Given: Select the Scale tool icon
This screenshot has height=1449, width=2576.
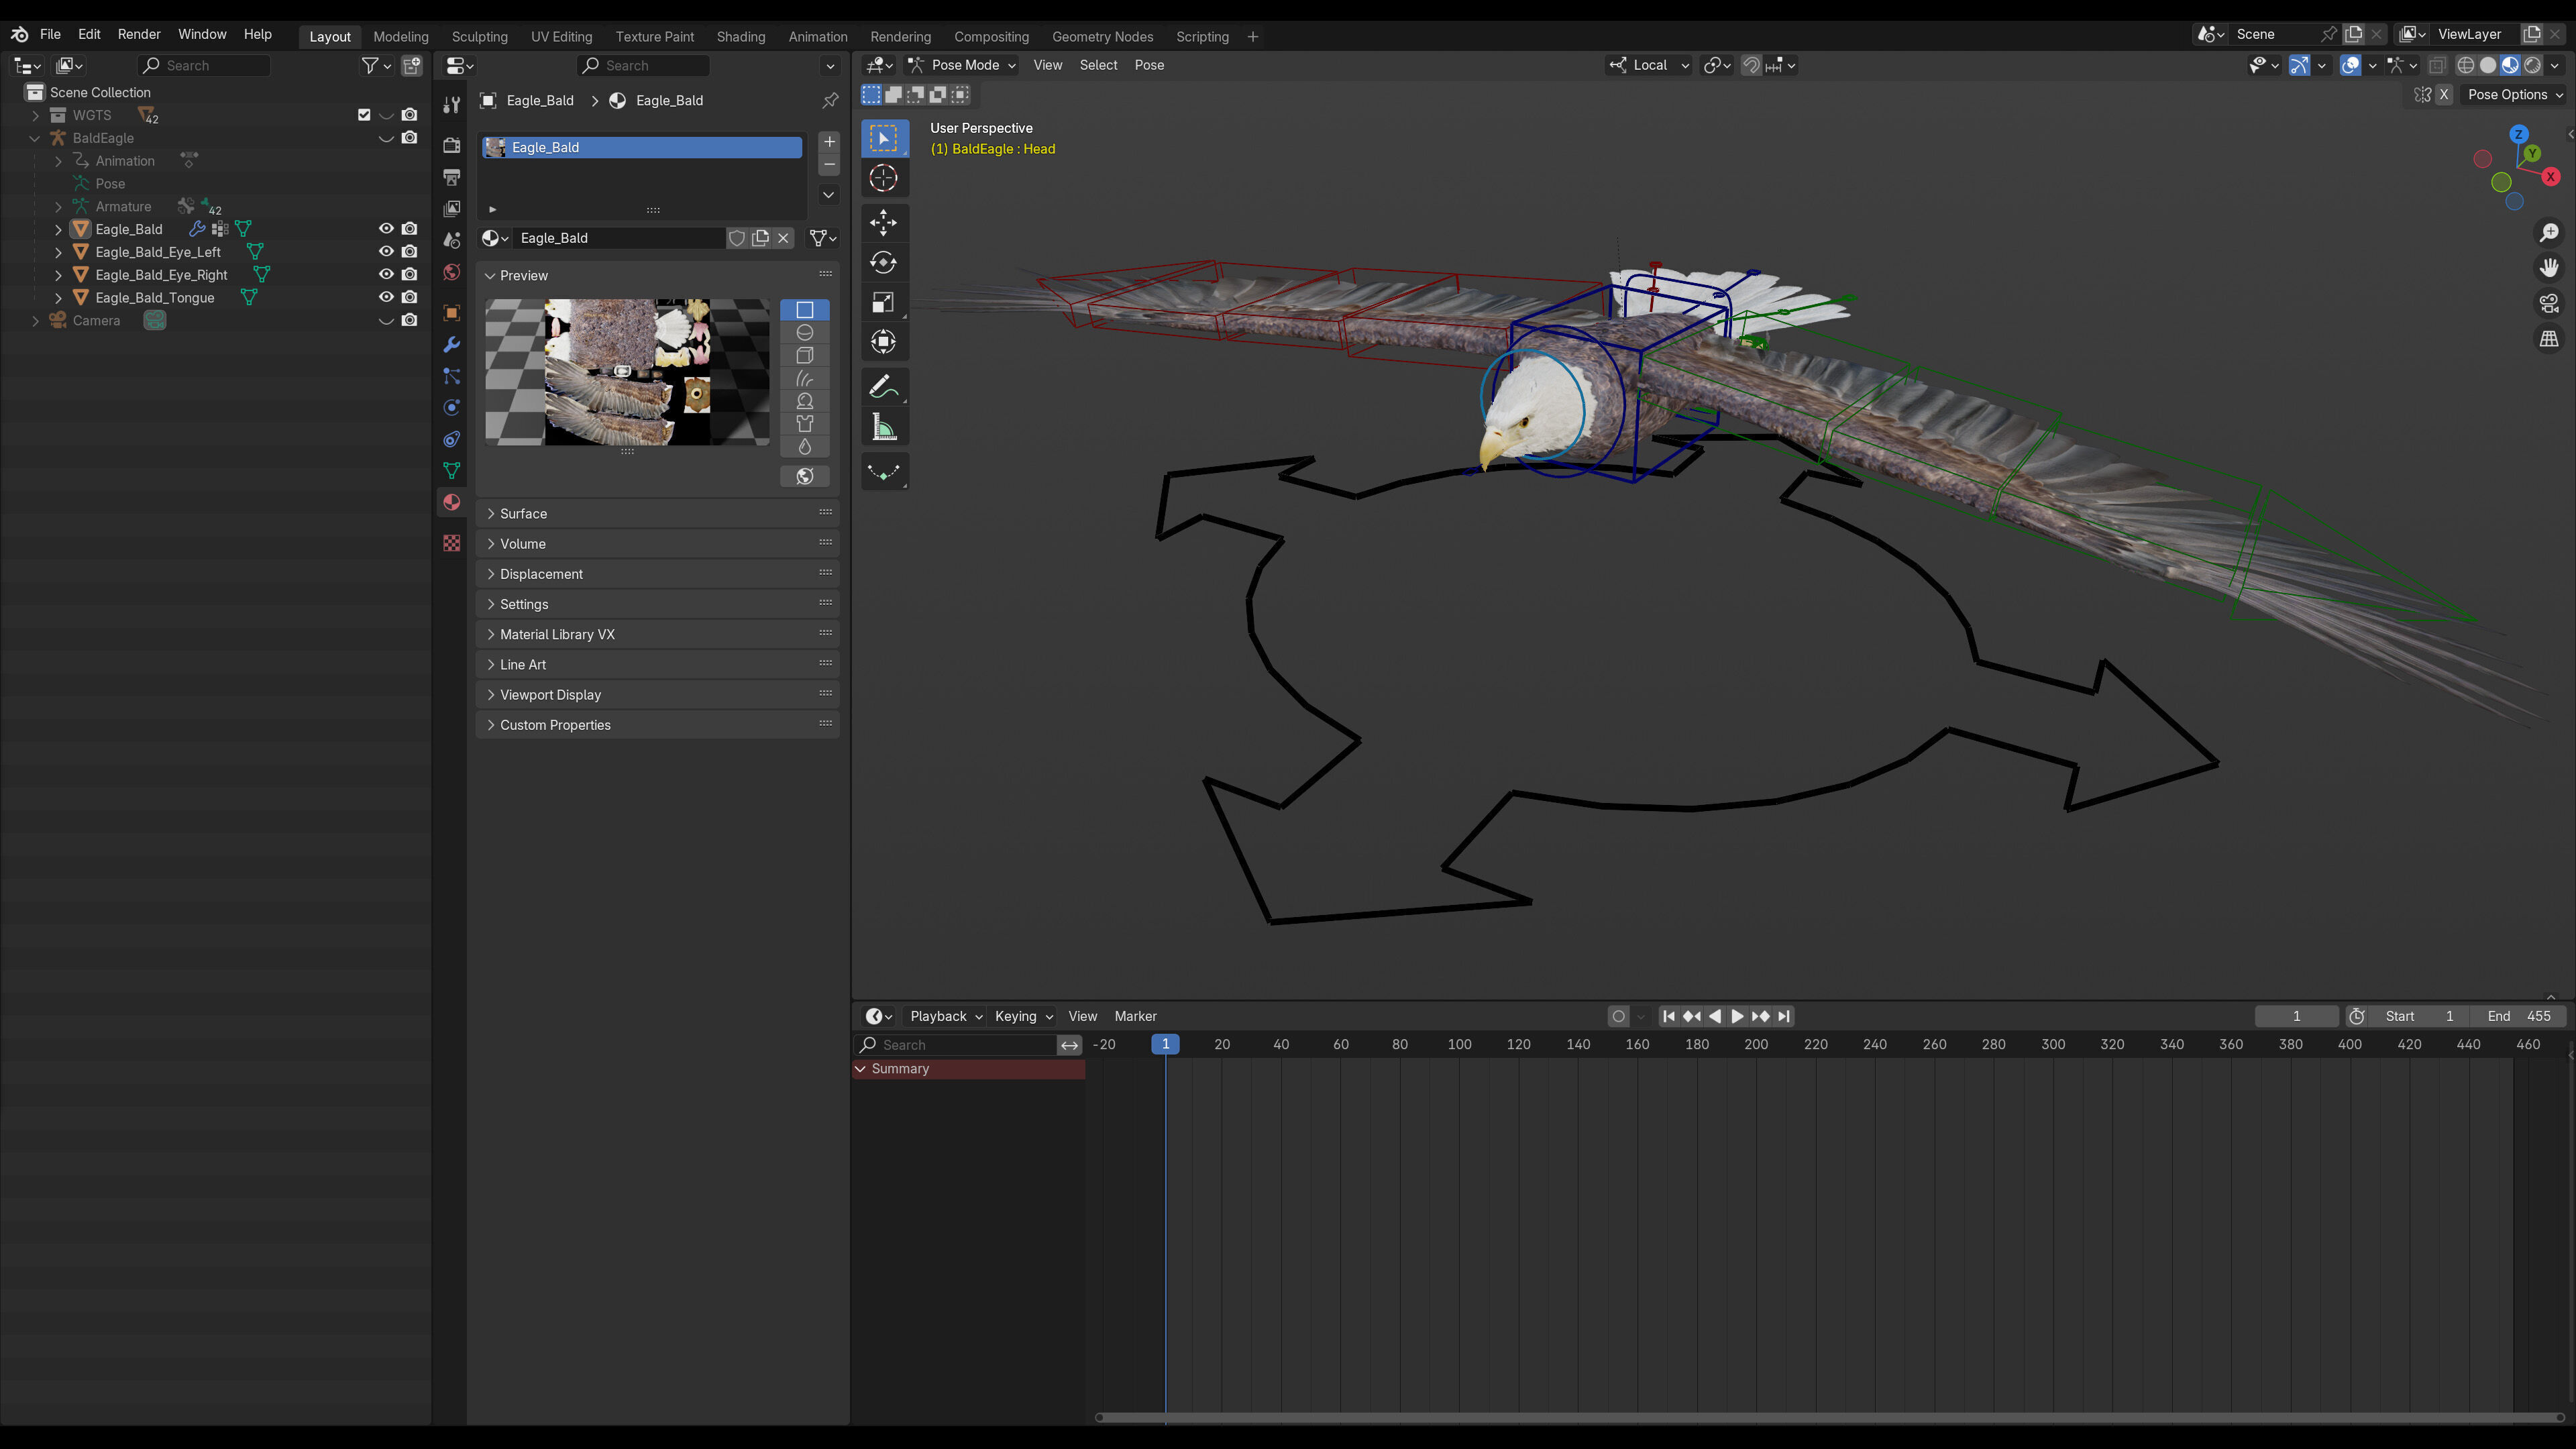Looking at the screenshot, I should pos(883,302).
